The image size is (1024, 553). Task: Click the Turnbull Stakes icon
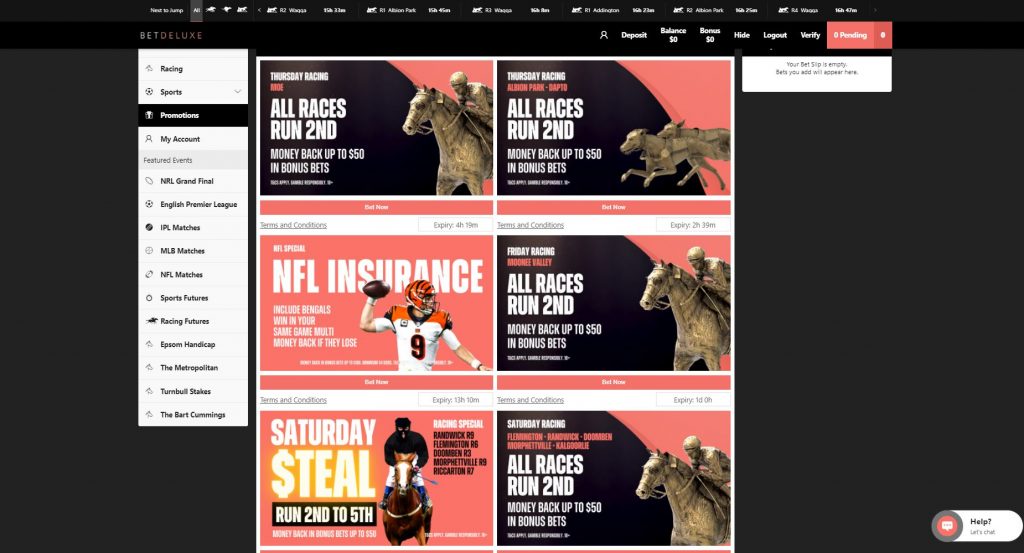149,391
